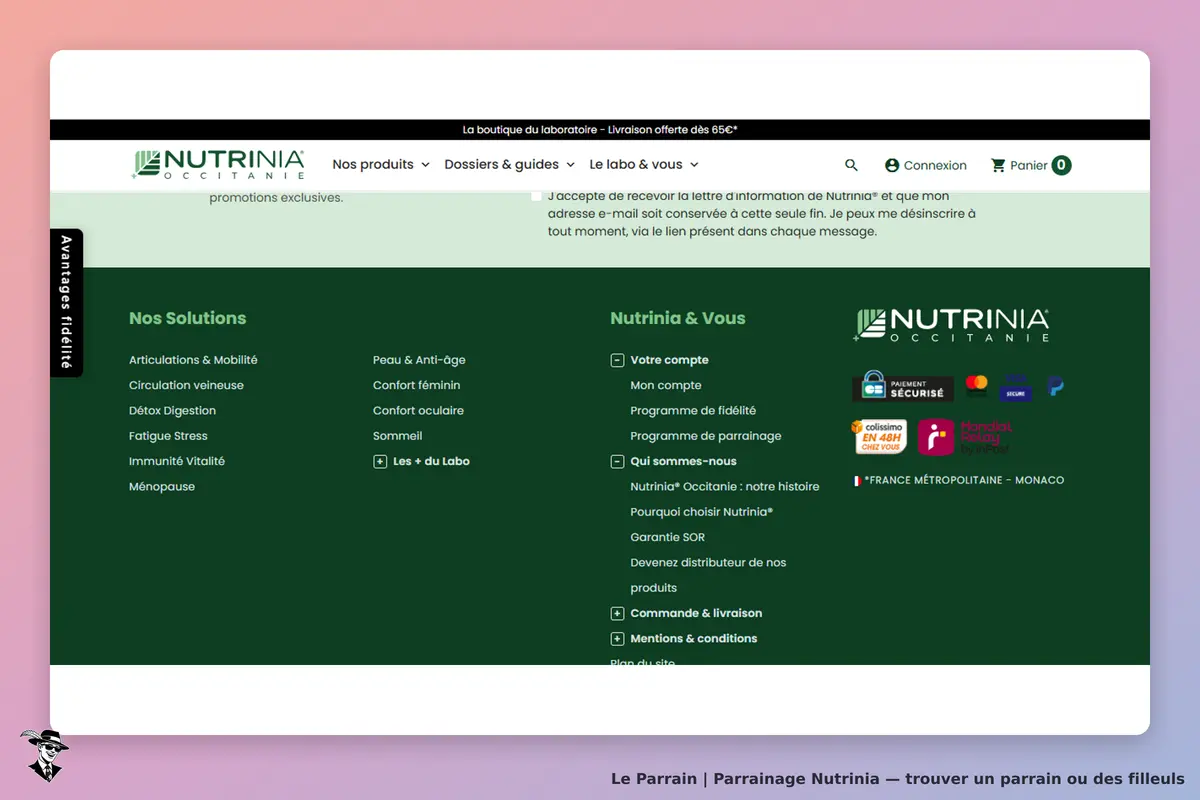Click the Nos Solutions heading

[187, 318]
